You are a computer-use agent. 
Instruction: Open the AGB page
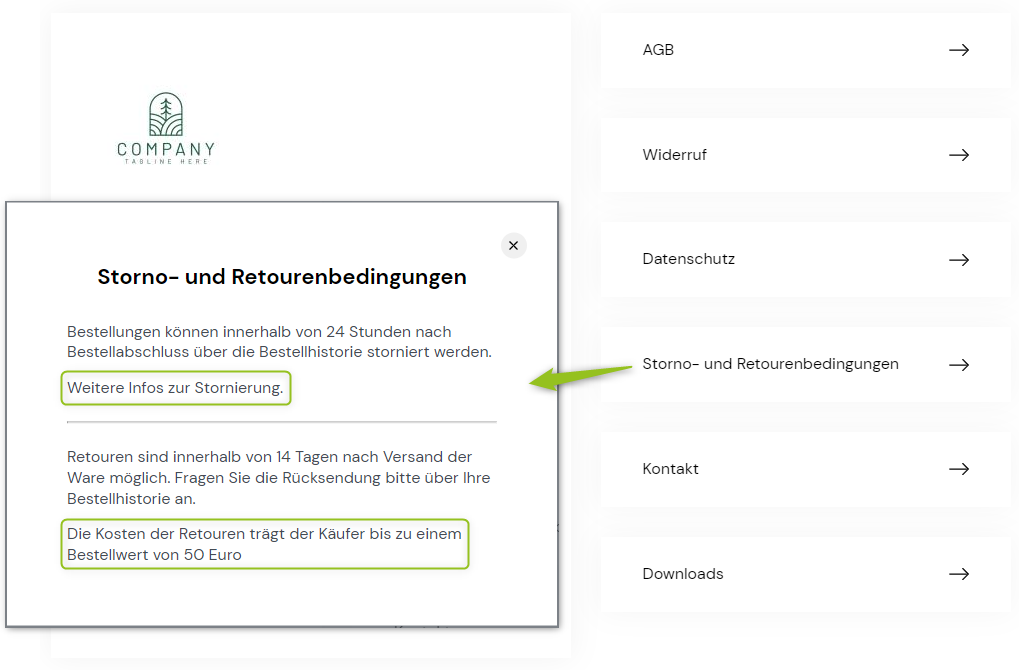[806, 50]
